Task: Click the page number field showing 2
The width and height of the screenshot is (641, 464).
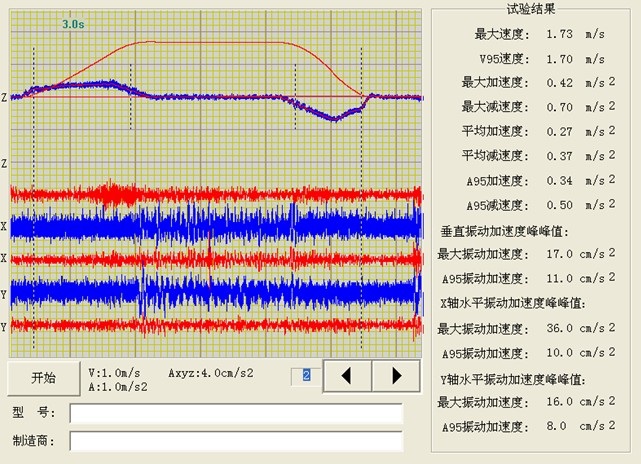Action: tap(307, 375)
